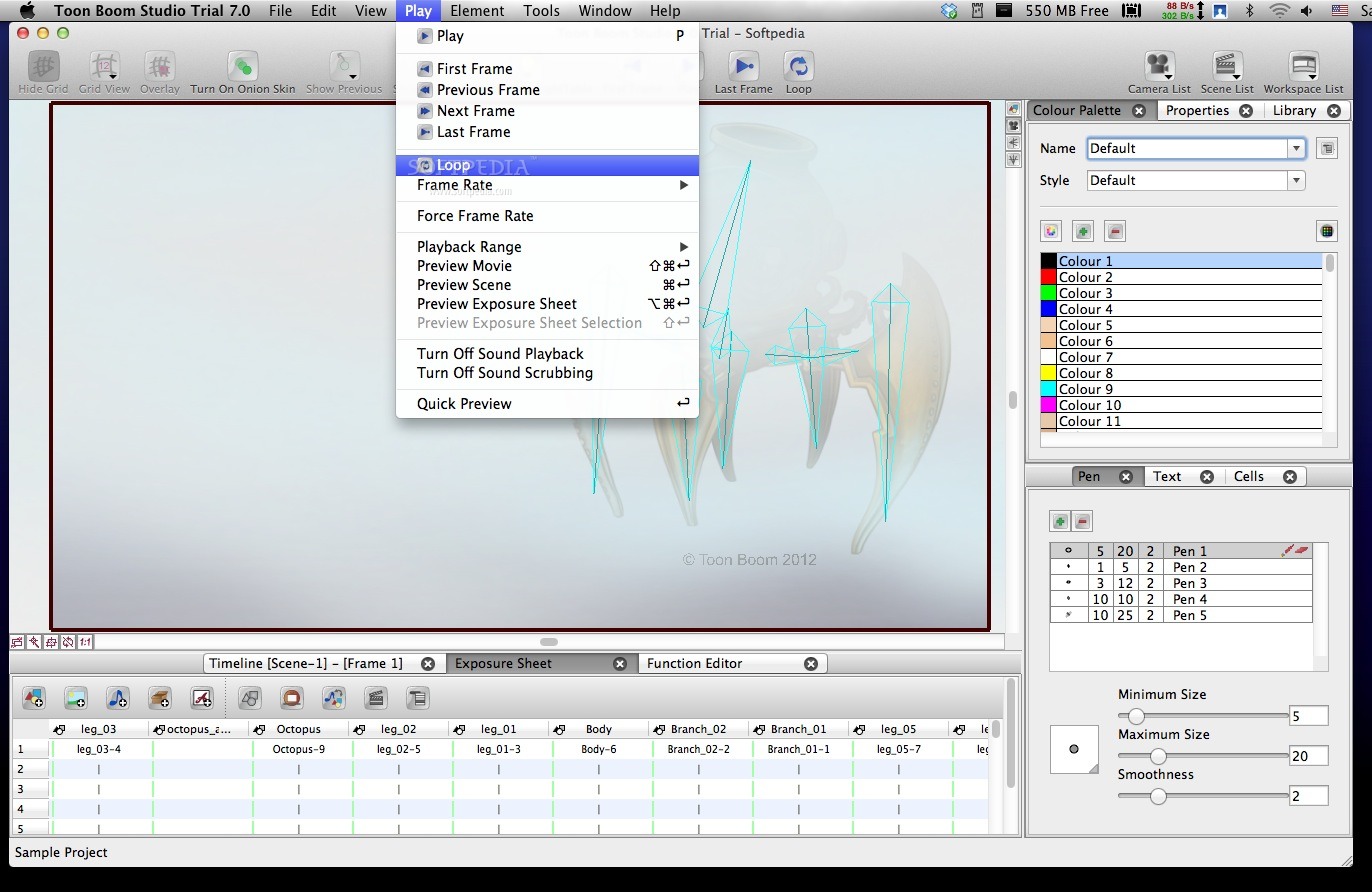
Task: Click the camera icon beside the drawing view
Action: (x=1013, y=125)
